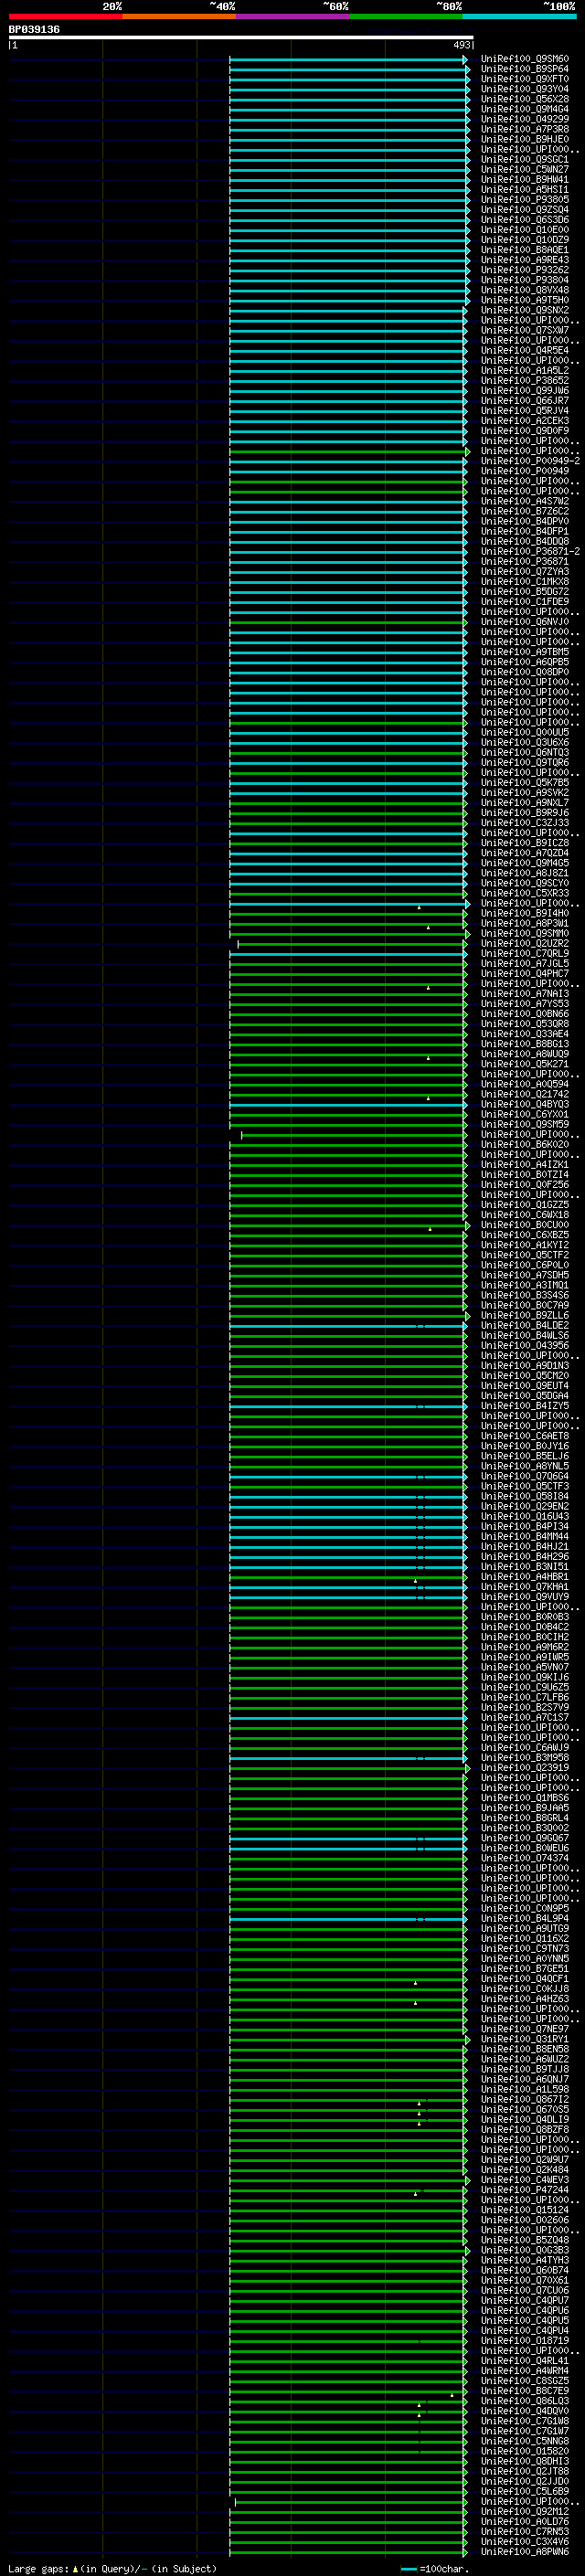The image size is (585, 2576).
Task: Select label UniRef100_C4WEV3
Action: tap(524, 2179)
